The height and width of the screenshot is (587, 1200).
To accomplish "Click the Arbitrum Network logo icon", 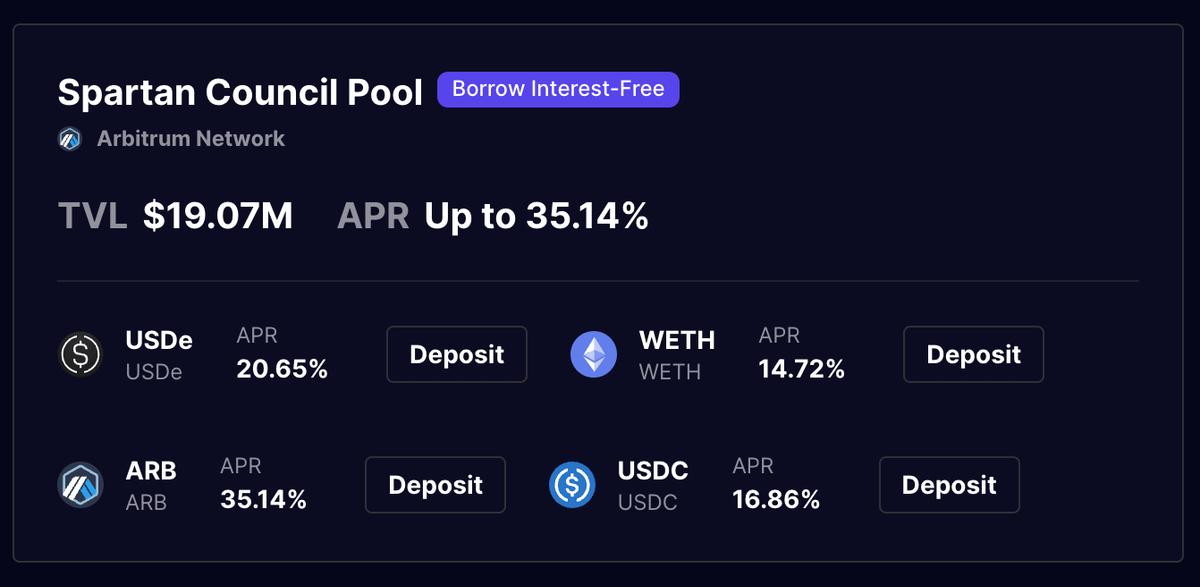I will (x=70, y=139).
